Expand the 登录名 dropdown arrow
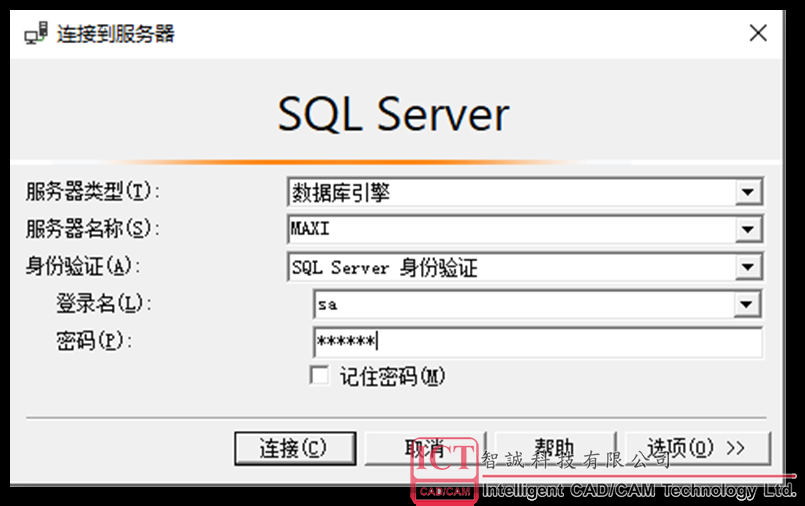This screenshot has width=805, height=506. coord(746,304)
